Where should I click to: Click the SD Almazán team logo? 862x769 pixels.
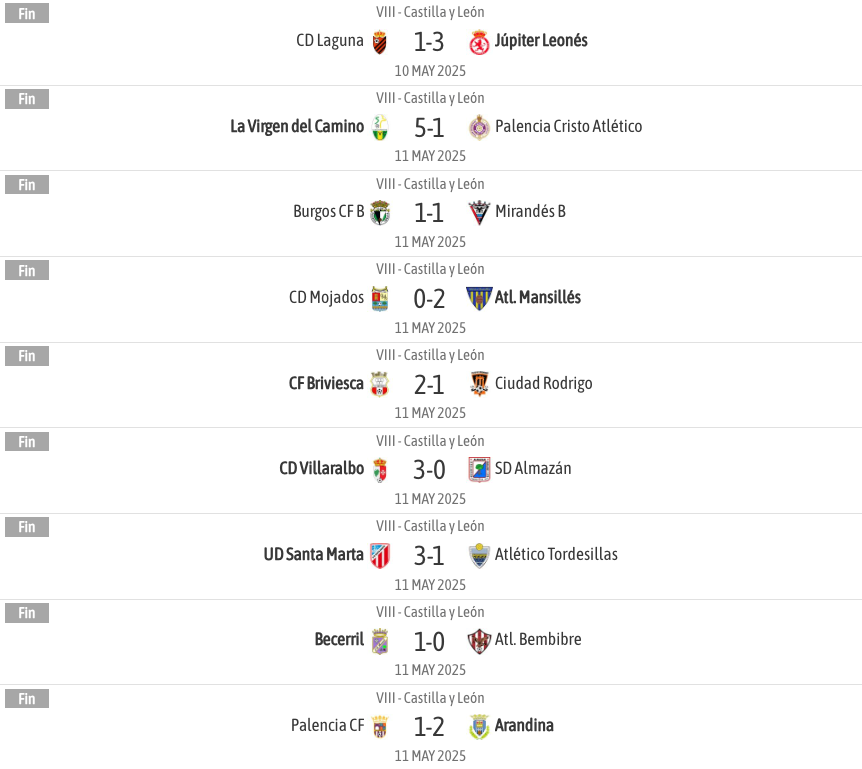(479, 469)
